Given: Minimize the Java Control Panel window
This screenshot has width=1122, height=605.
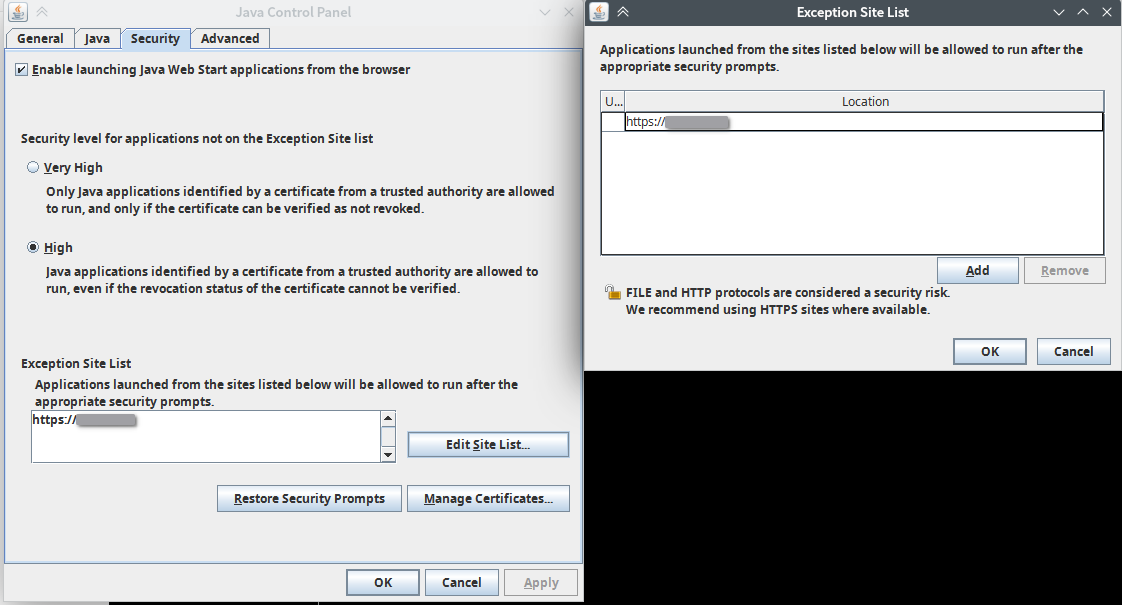Looking at the screenshot, I should [545, 12].
